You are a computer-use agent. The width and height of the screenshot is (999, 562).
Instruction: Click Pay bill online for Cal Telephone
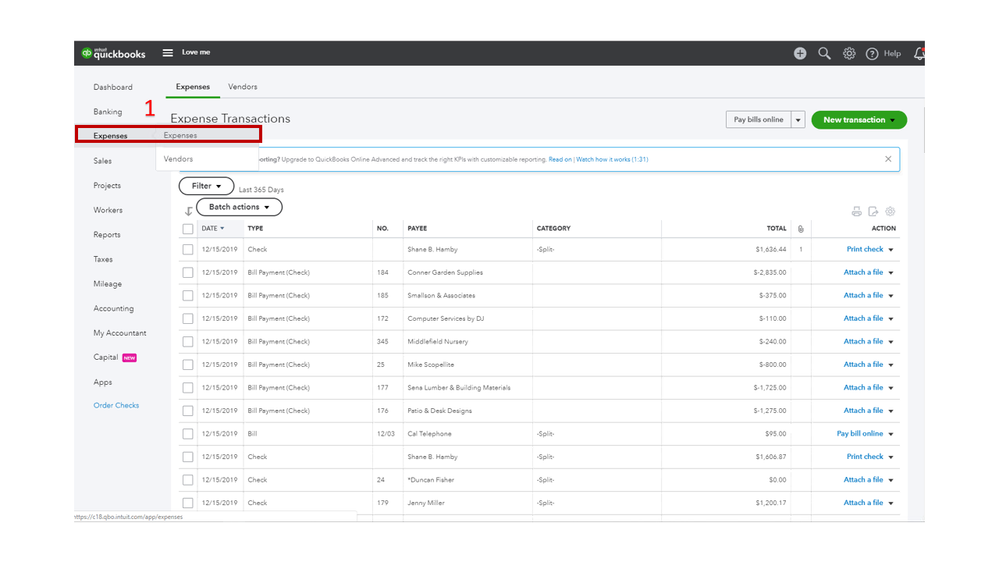pyautogui.click(x=859, y=433)
